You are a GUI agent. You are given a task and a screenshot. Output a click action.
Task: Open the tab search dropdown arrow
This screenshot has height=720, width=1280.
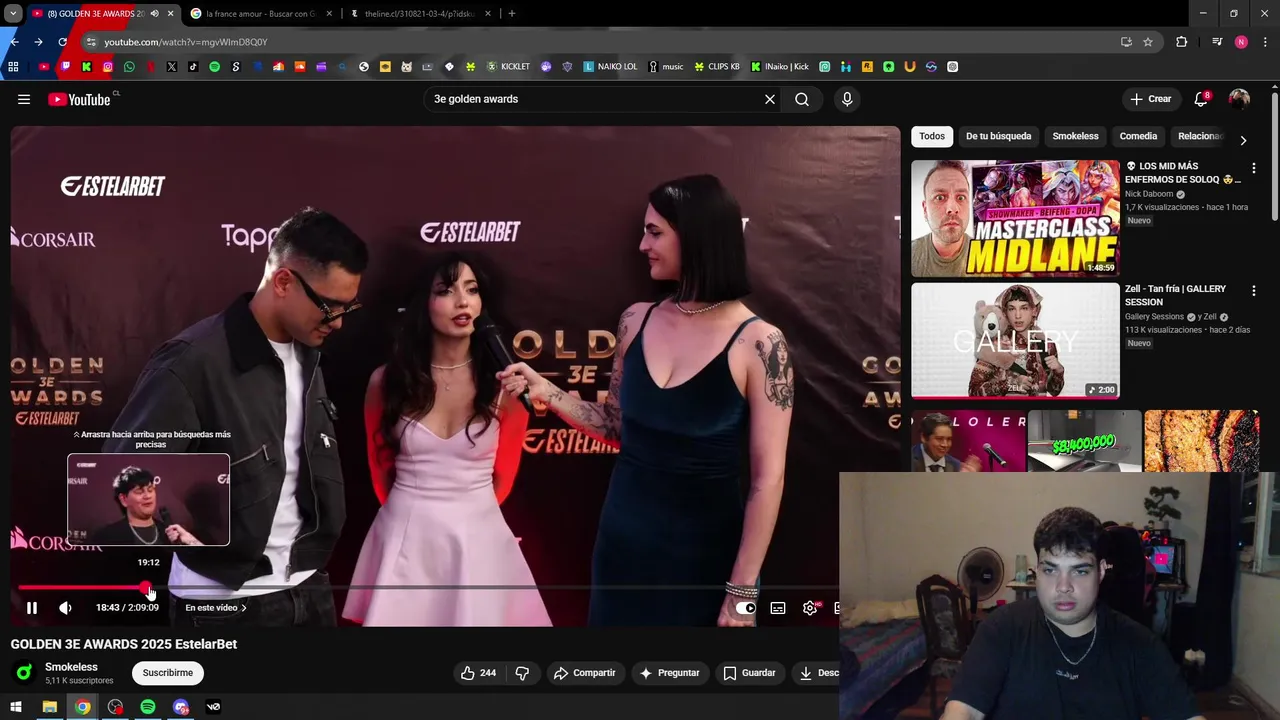tap(12, 14)
